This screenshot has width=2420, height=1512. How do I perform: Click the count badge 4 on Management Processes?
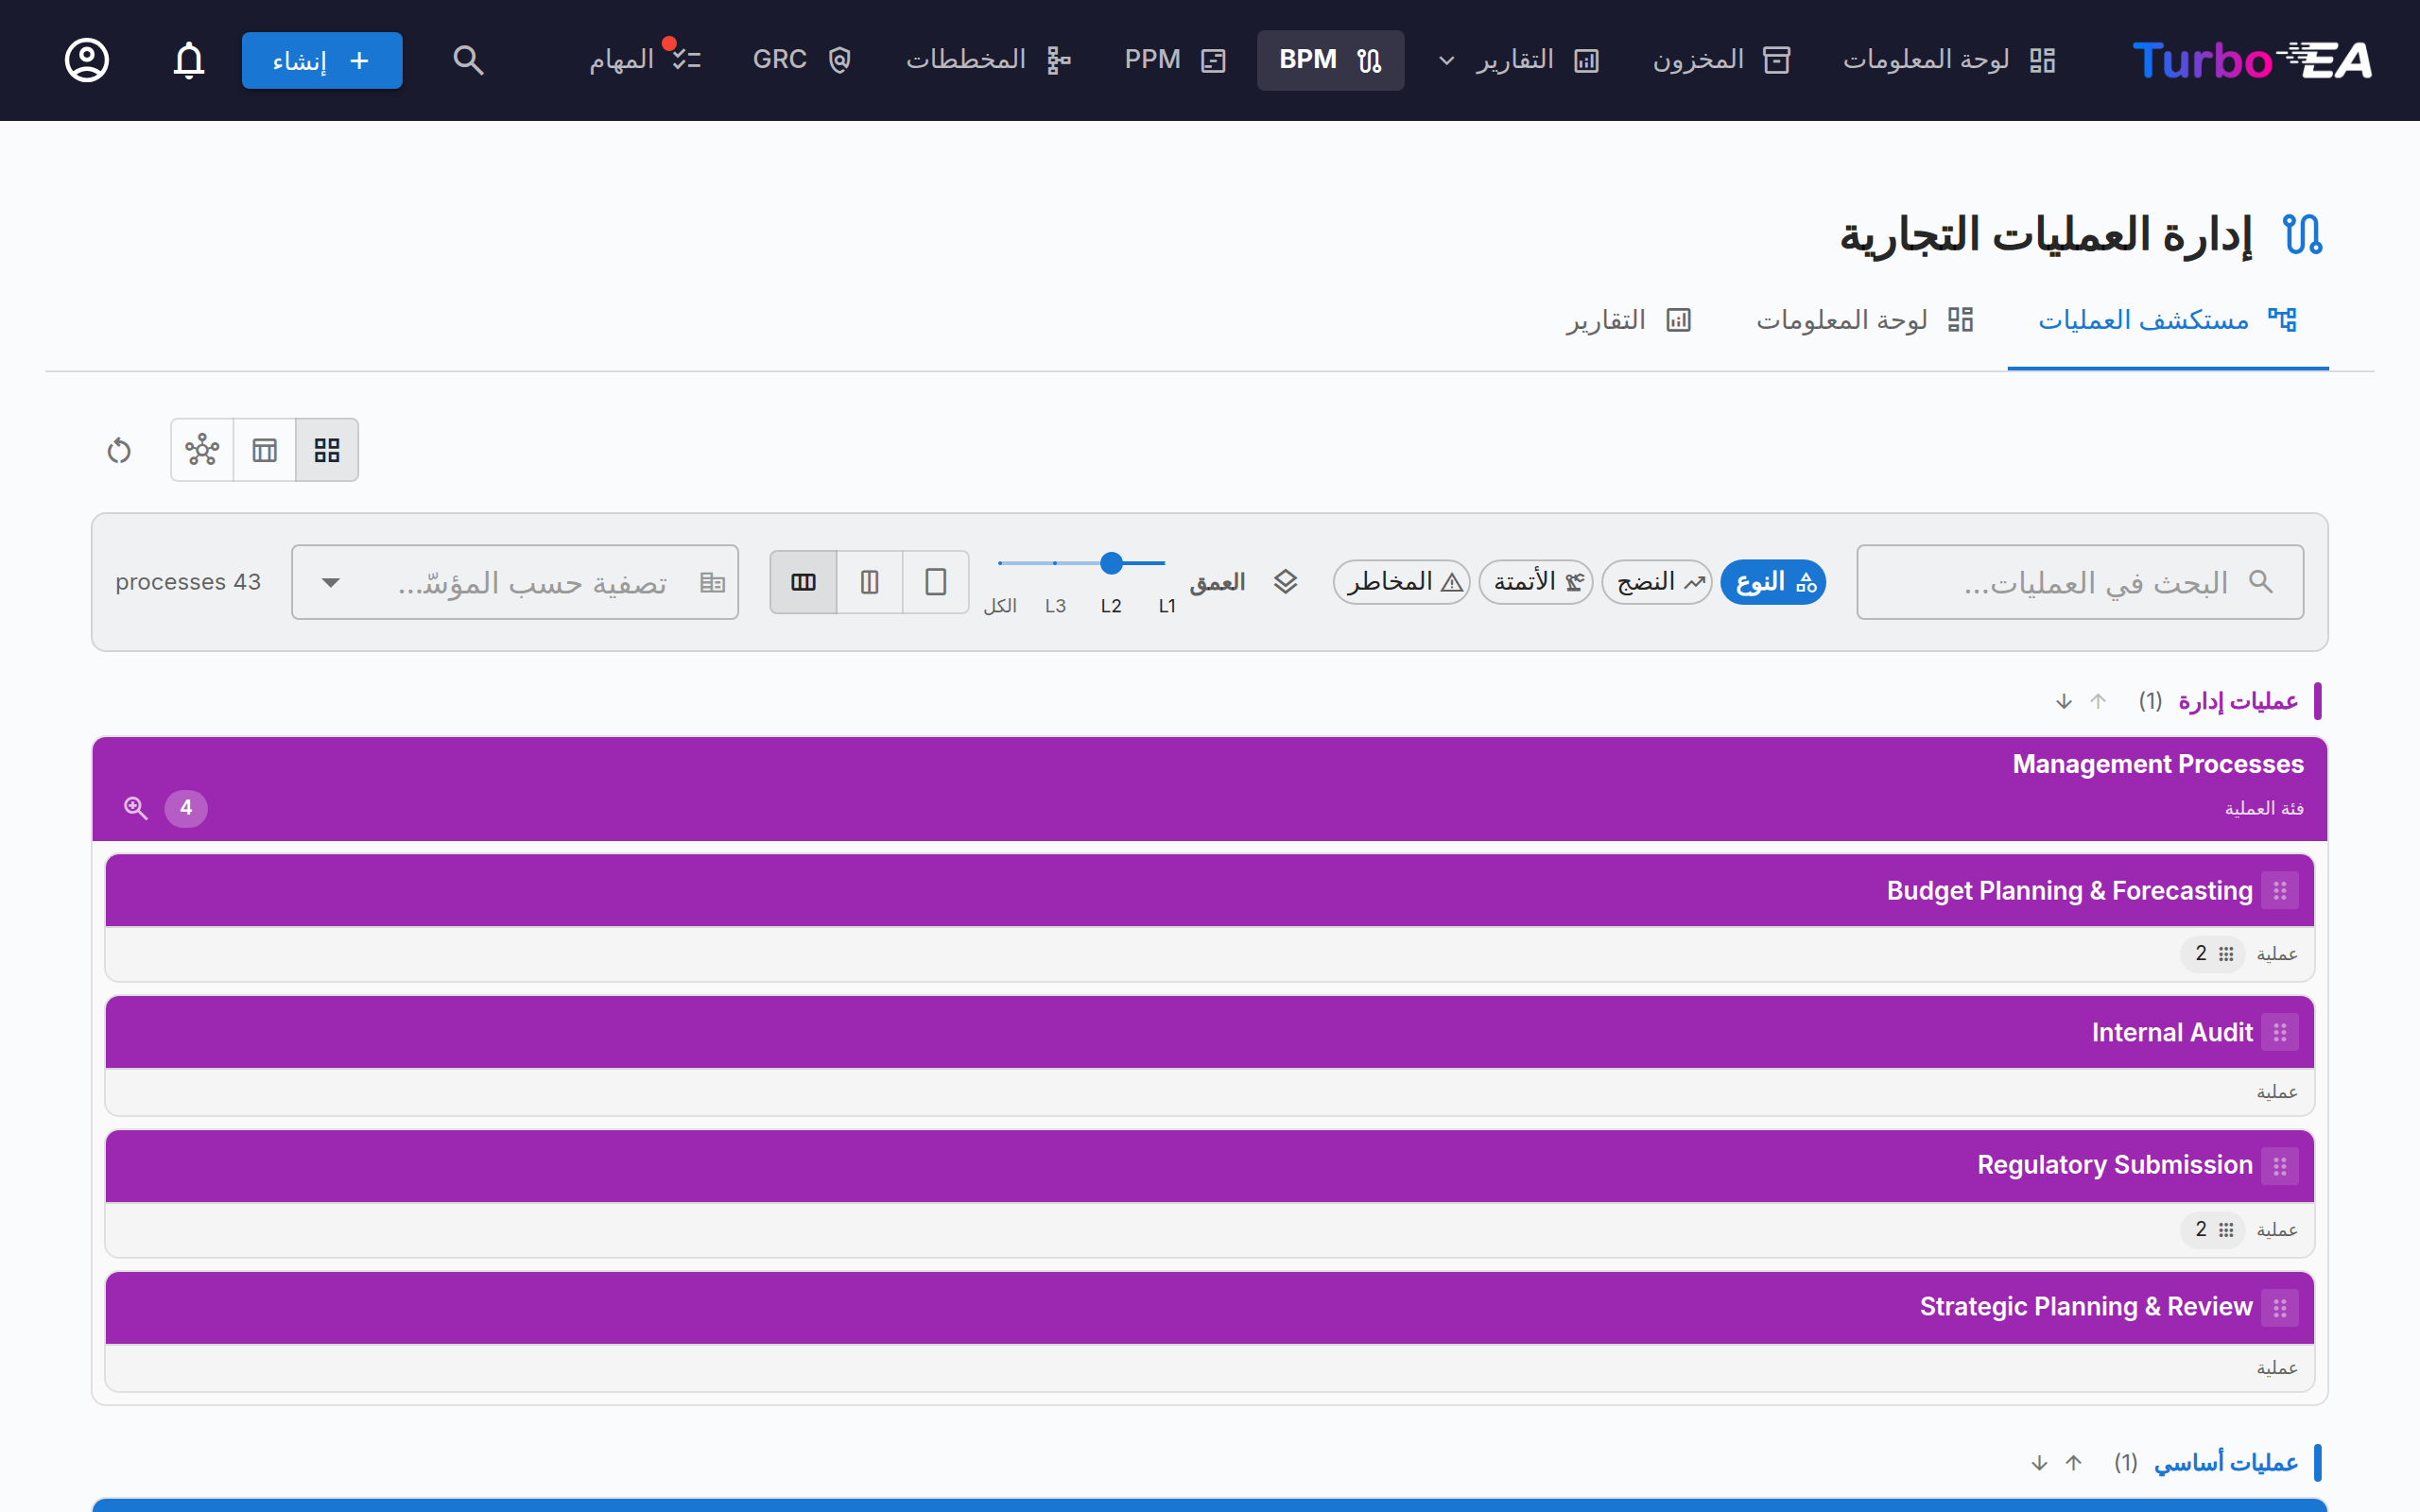point(186,808)
